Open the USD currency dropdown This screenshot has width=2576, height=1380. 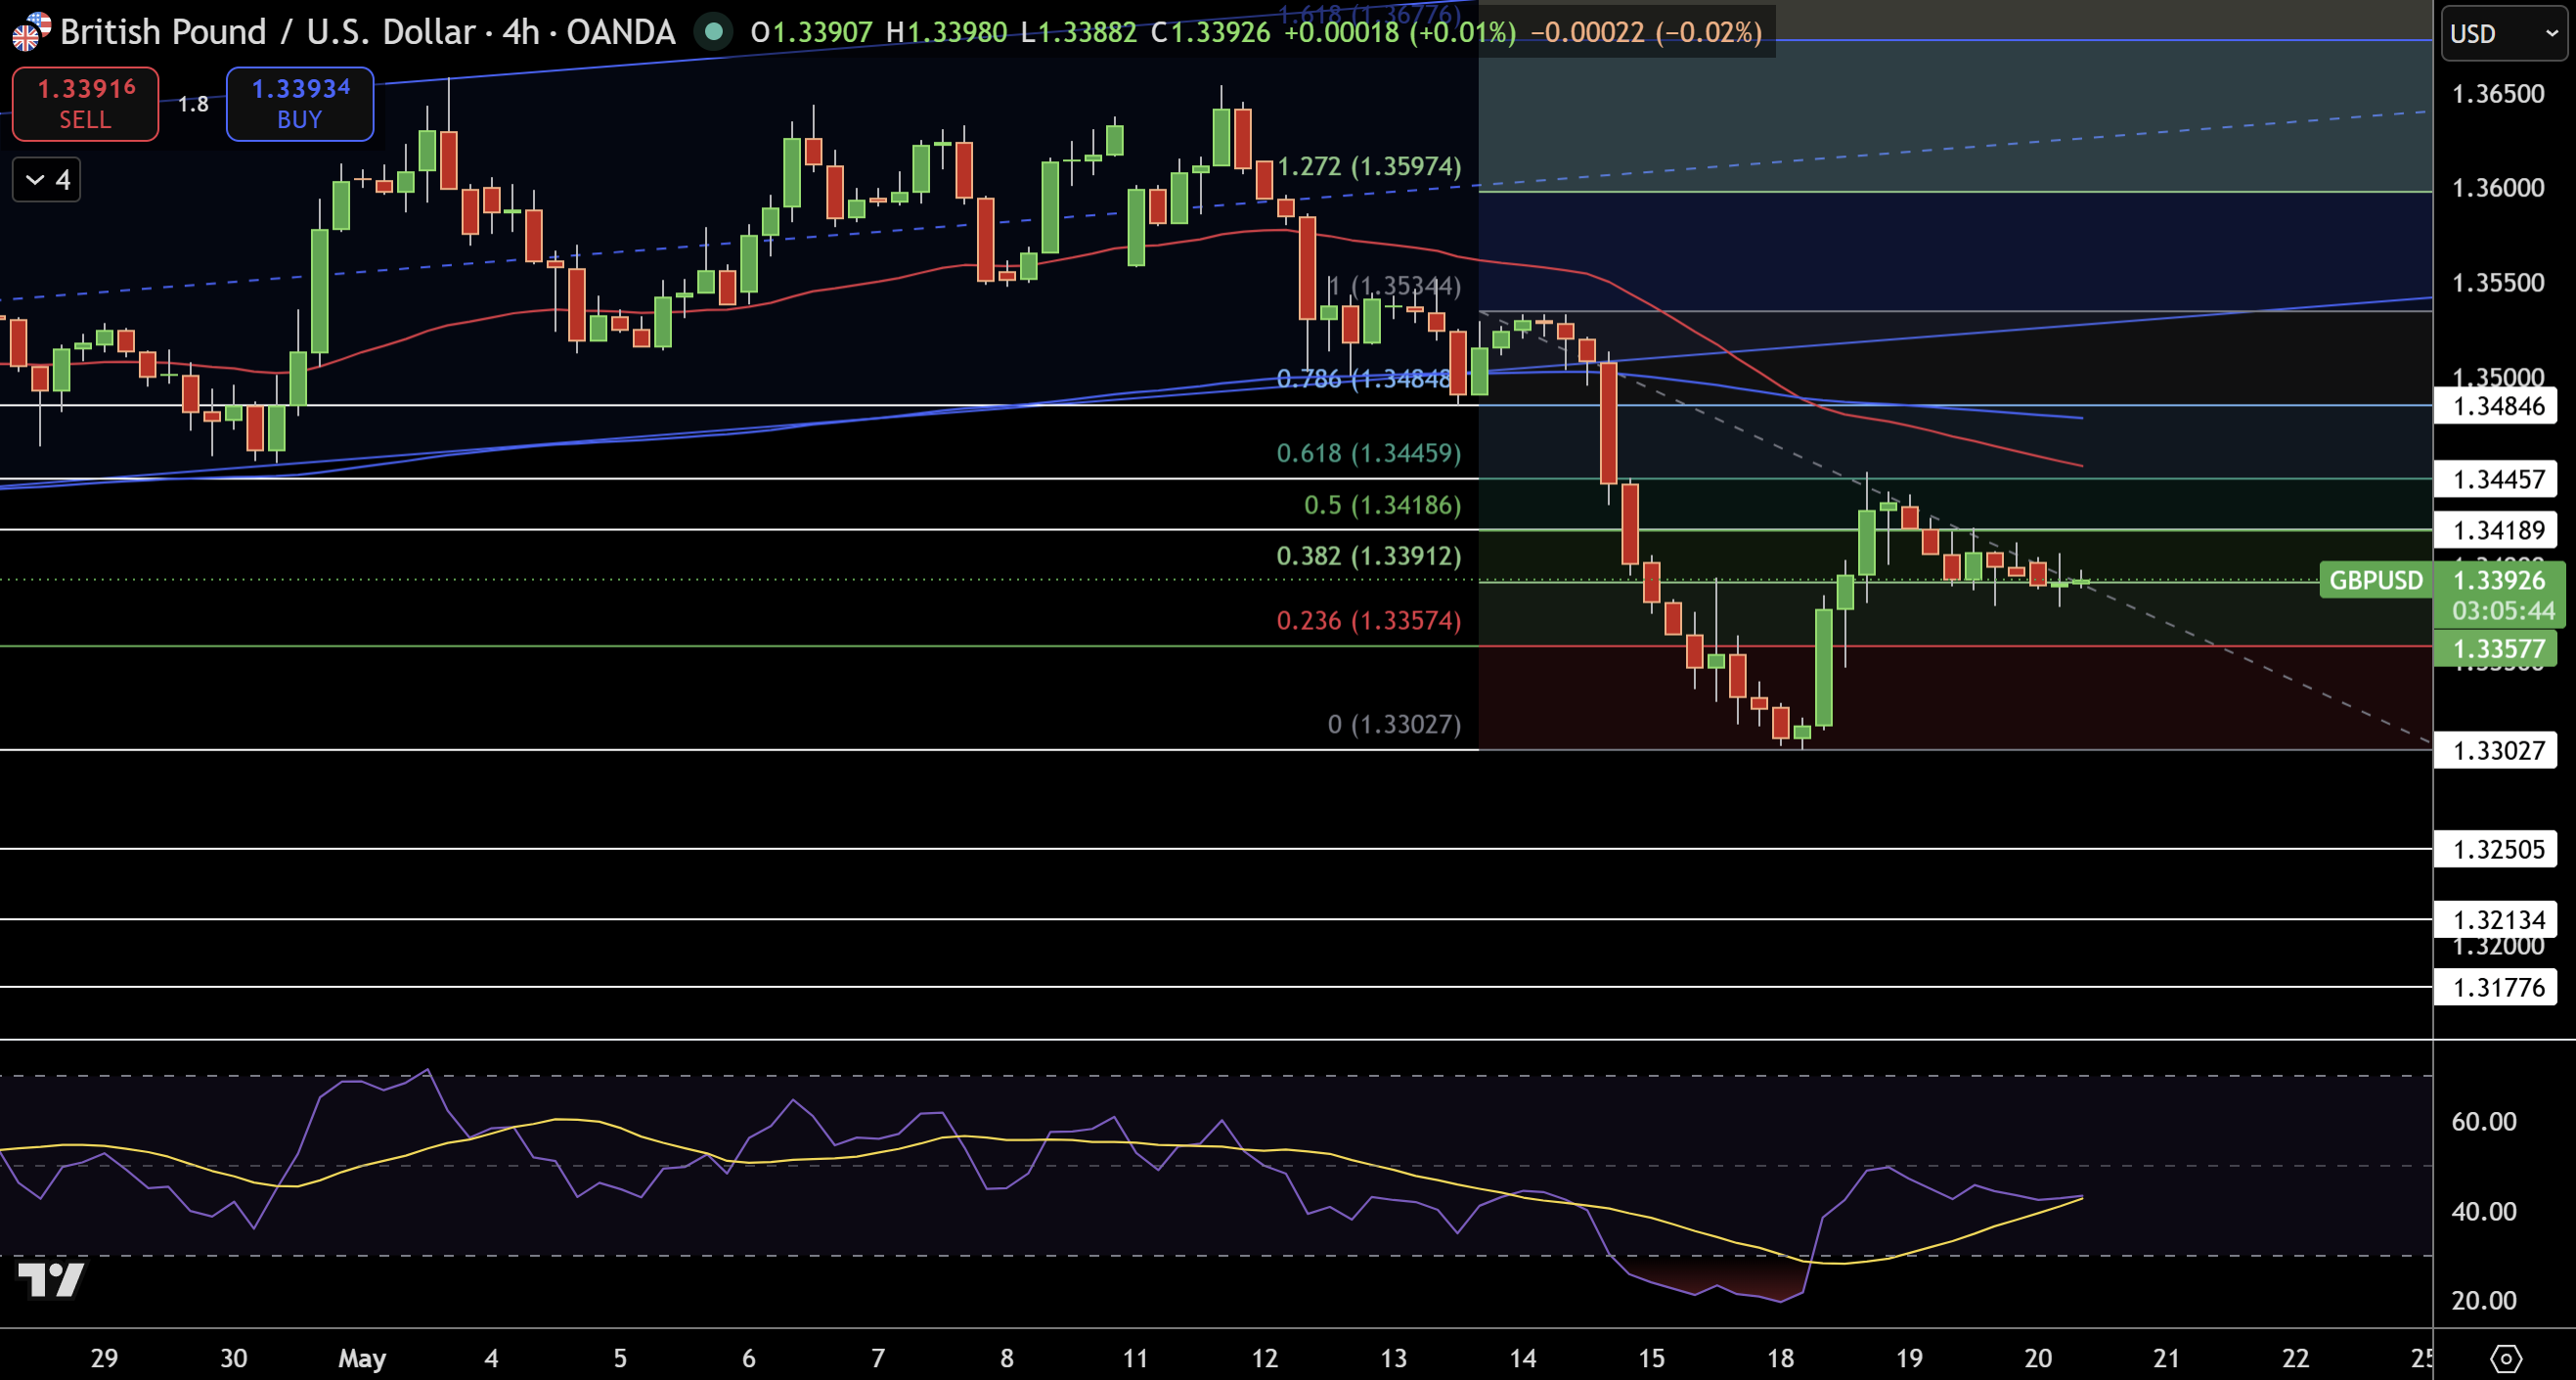click(2504, 34)
